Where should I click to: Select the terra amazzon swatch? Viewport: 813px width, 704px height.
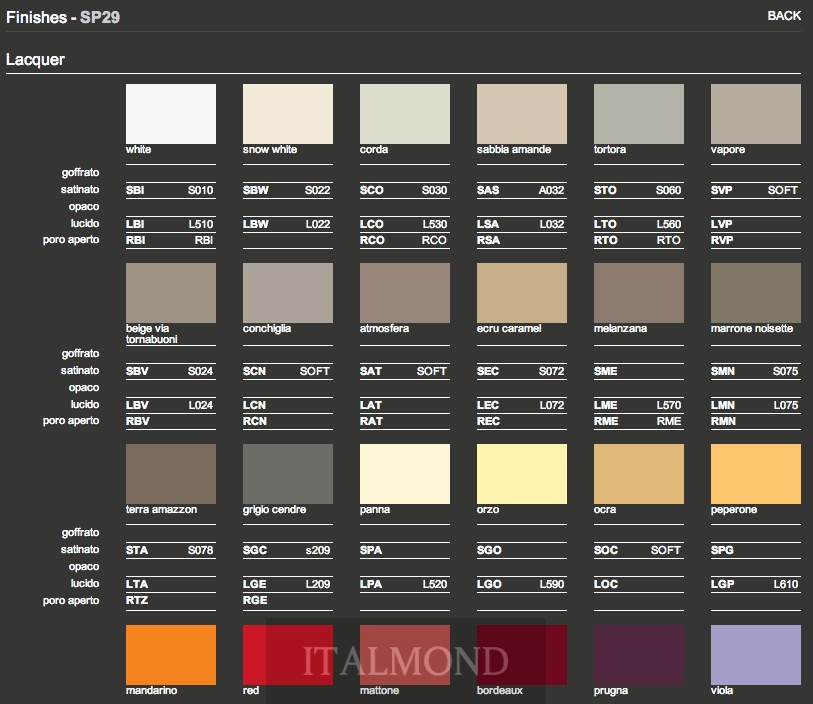171,474
